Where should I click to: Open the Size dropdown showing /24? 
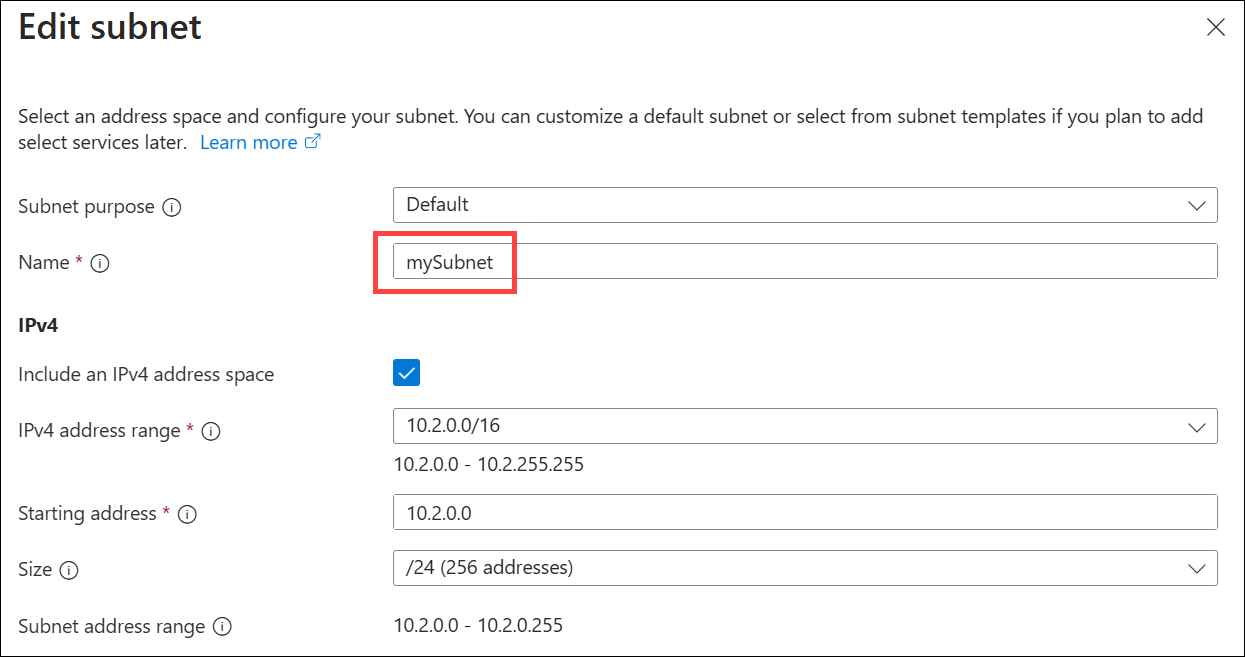click(x=800, y=567)
